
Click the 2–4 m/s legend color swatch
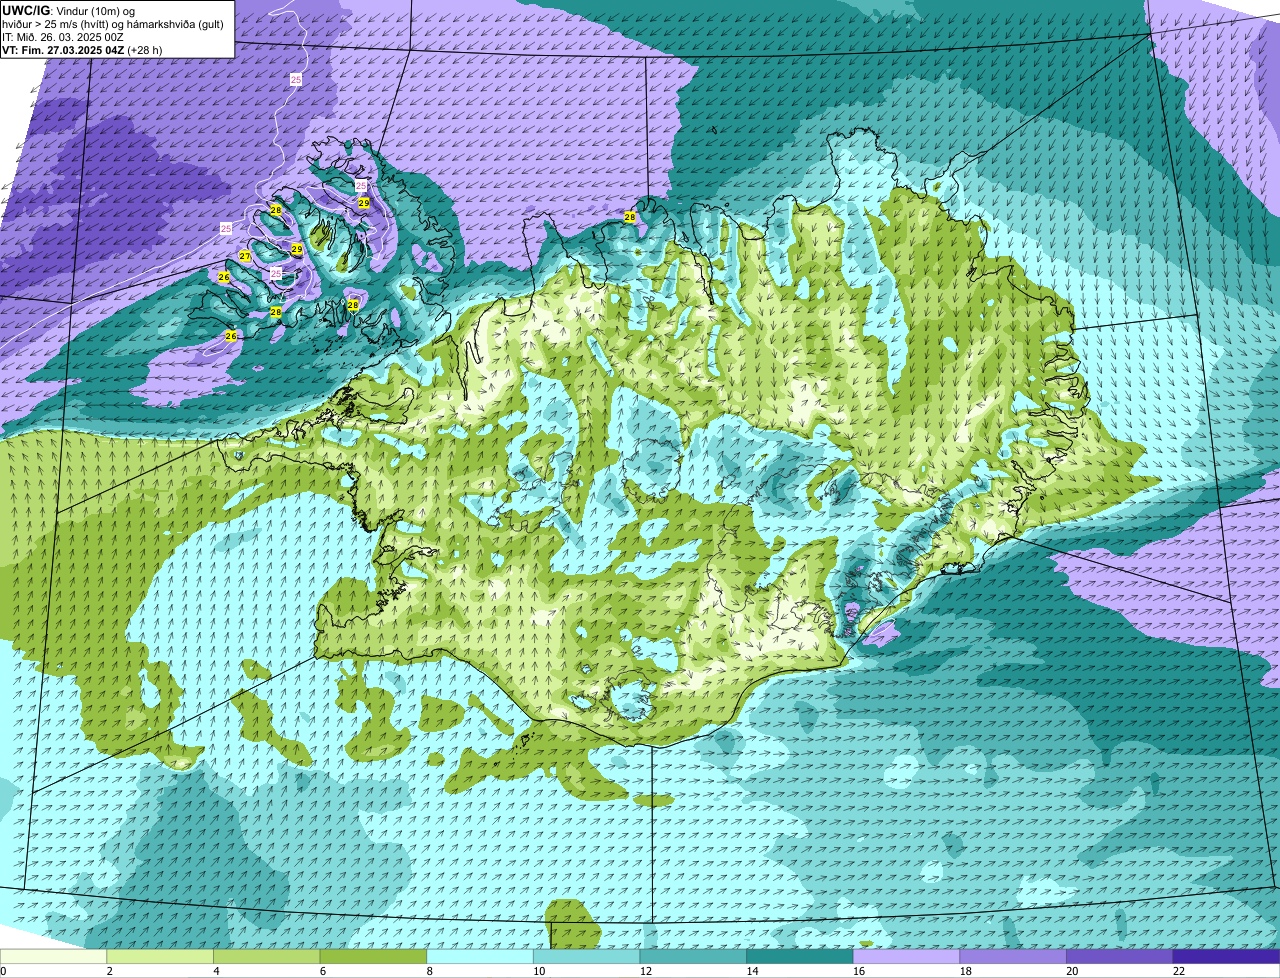click(160, 956)
